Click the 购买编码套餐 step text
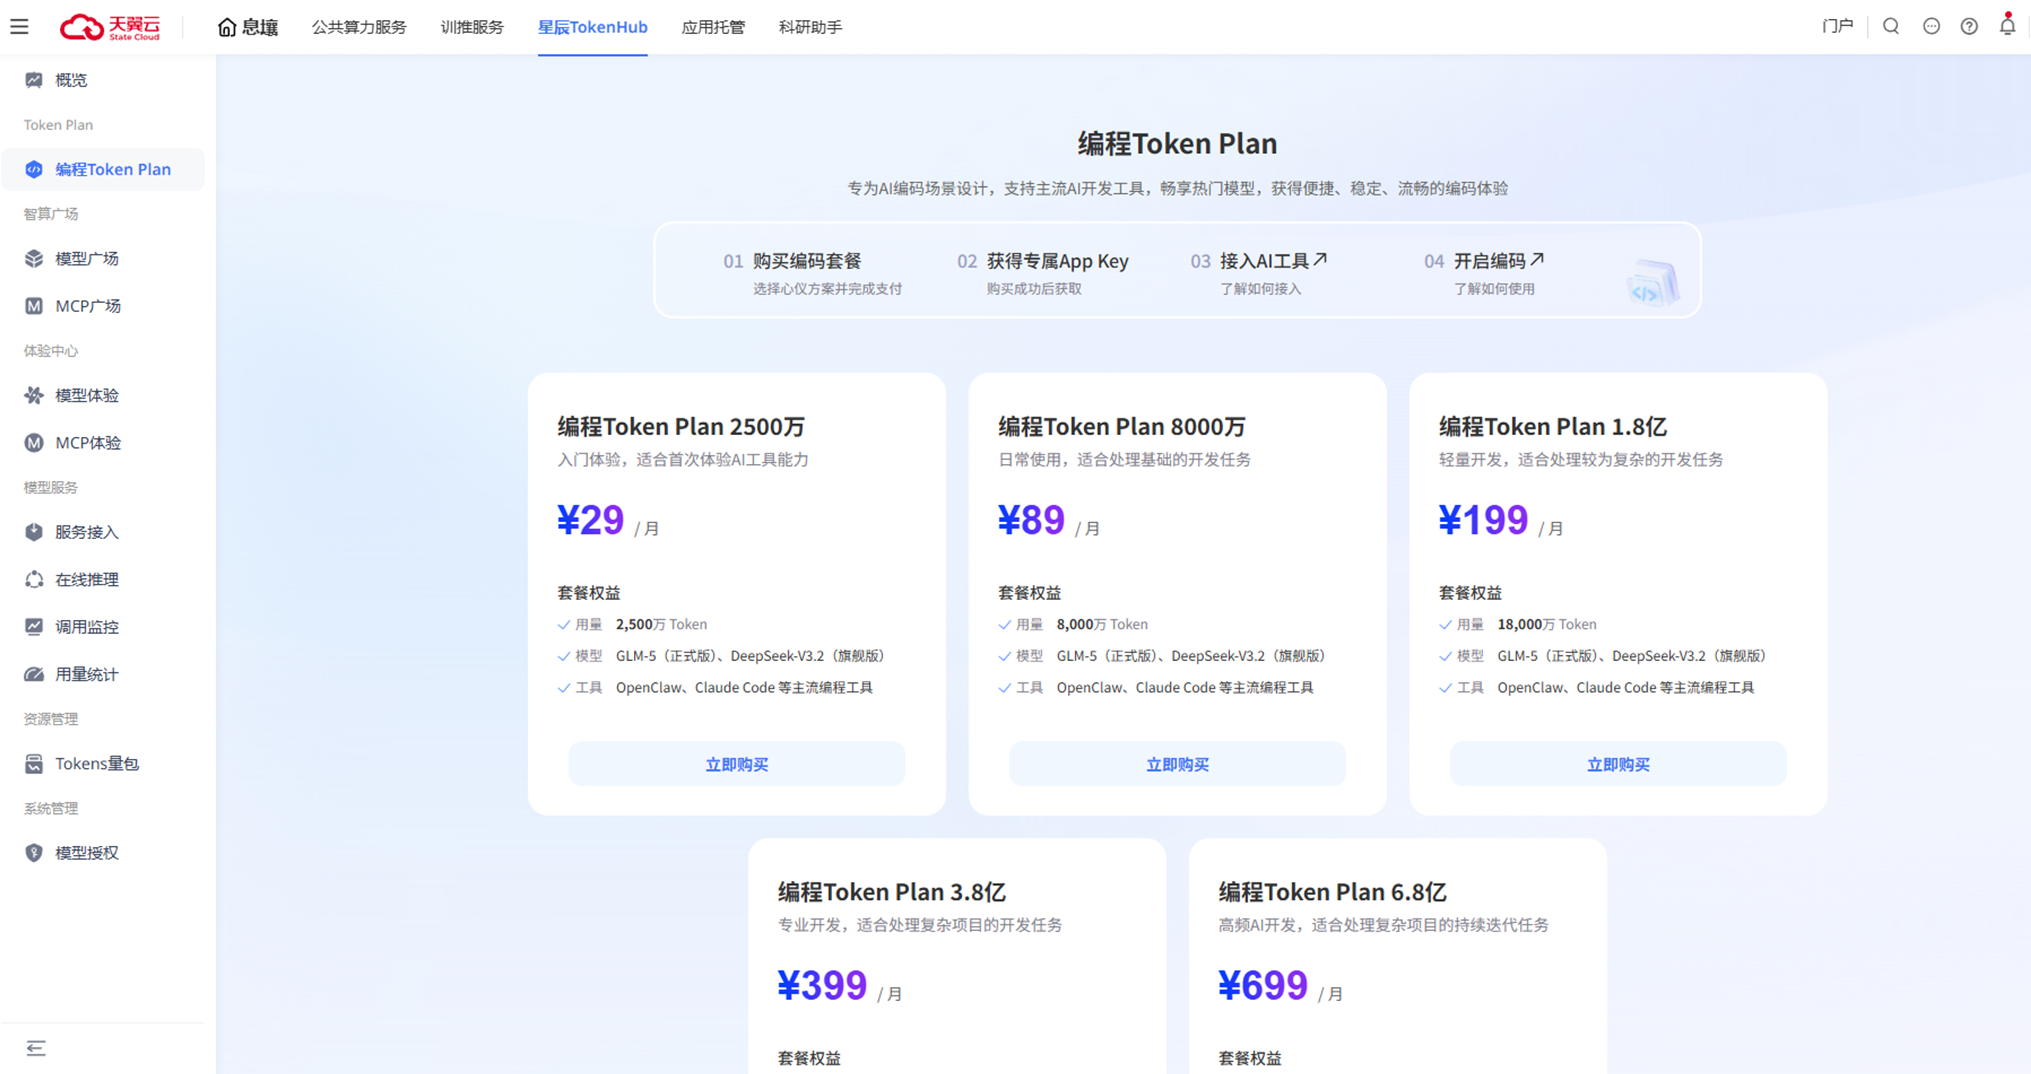This screenshot has height=1074, width=2031. (807, 261)
